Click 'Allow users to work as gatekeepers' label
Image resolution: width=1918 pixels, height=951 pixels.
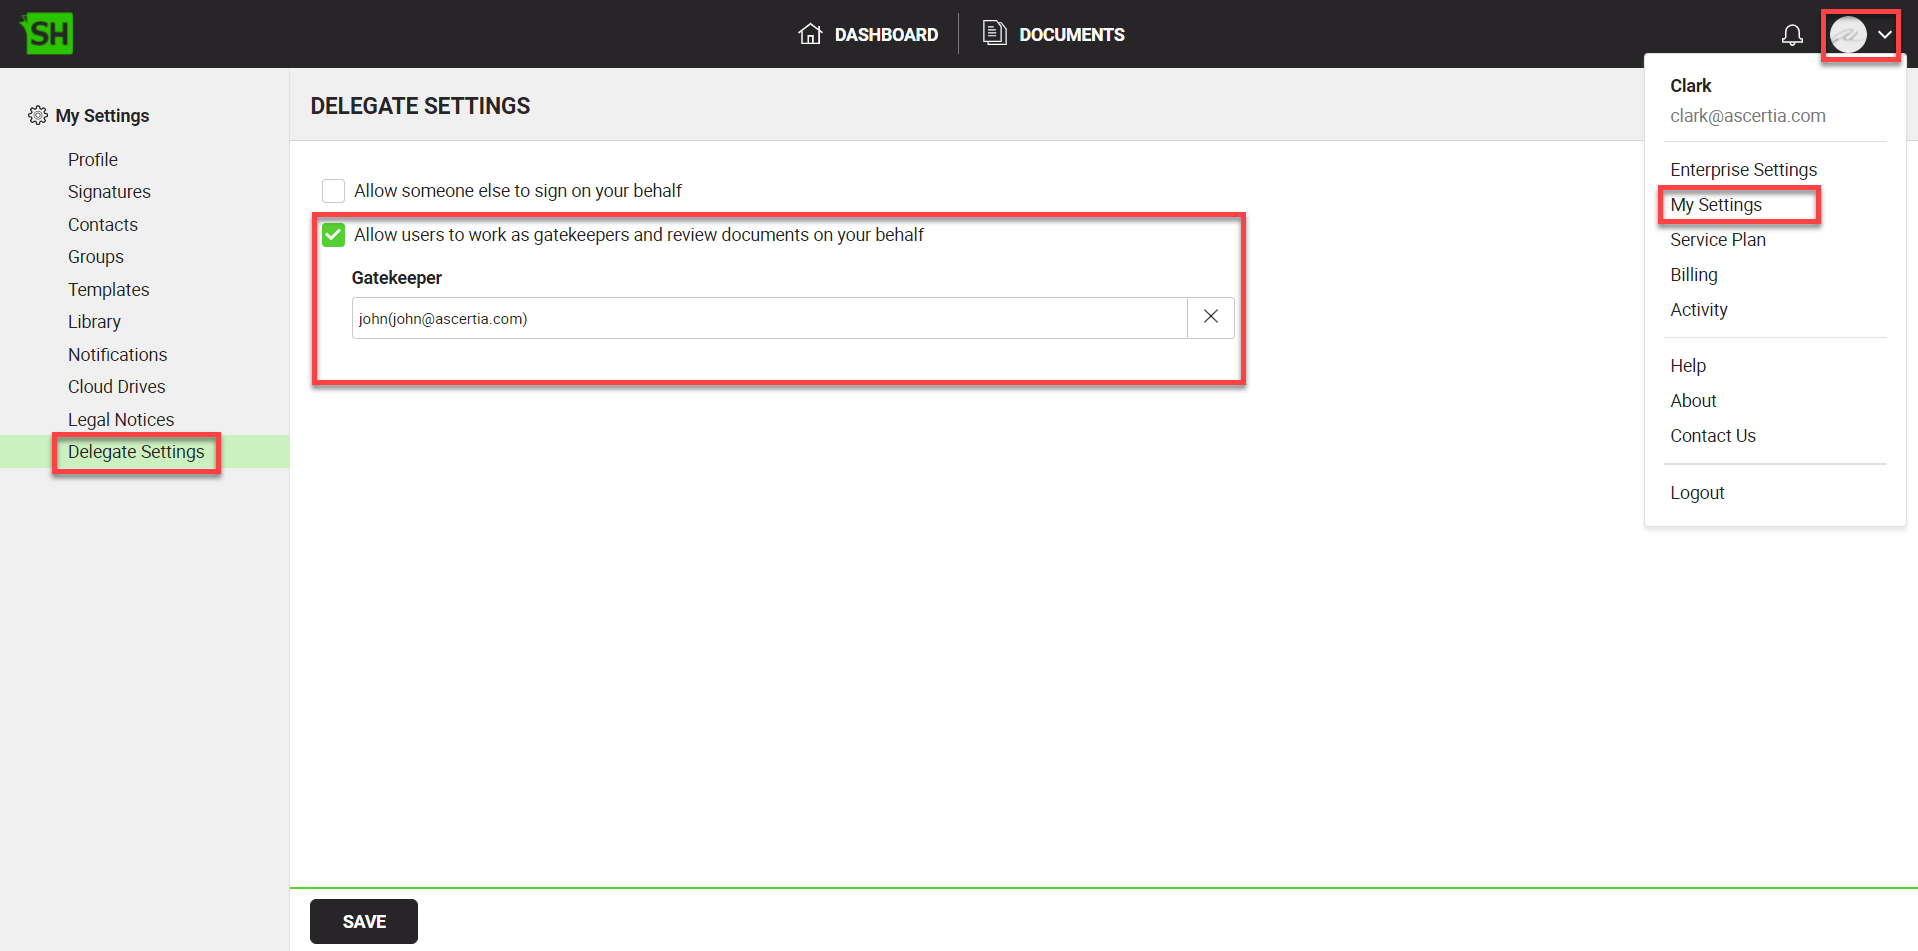[639, 235]
